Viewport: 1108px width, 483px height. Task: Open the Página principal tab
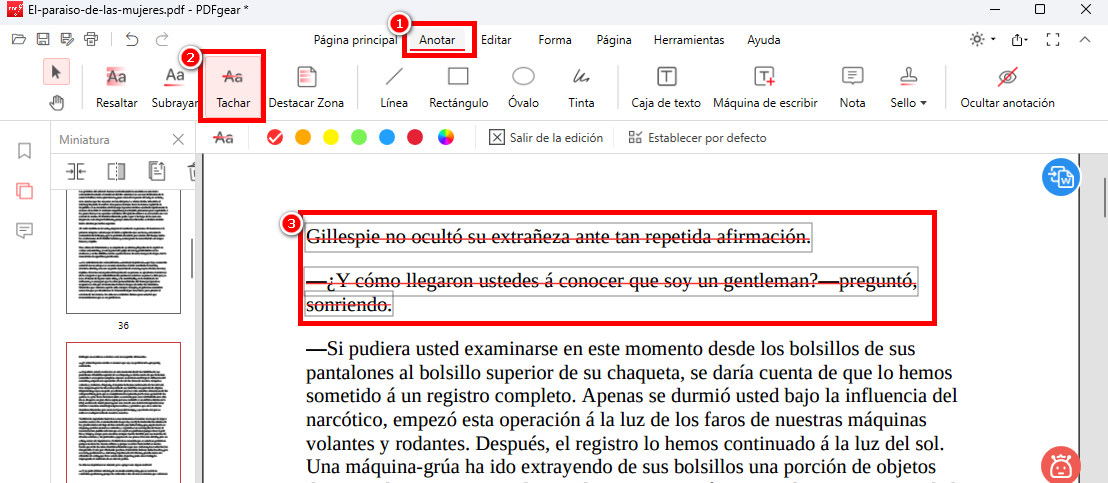[355, 40]
